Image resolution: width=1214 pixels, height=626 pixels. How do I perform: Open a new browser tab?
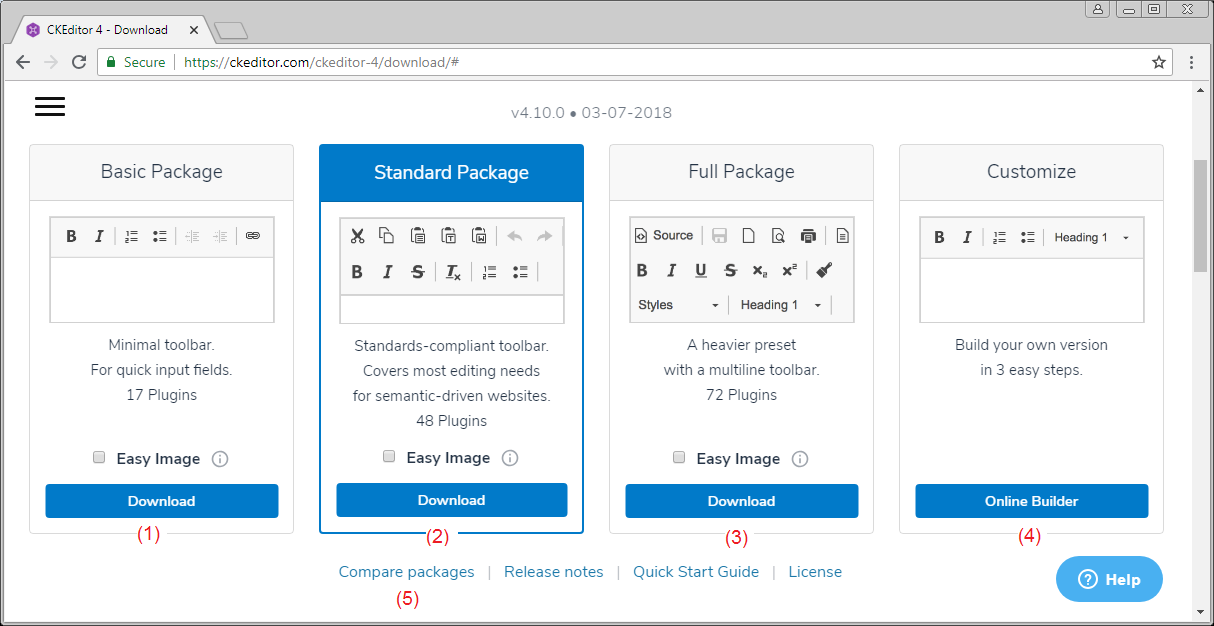(x=231, y=30)
